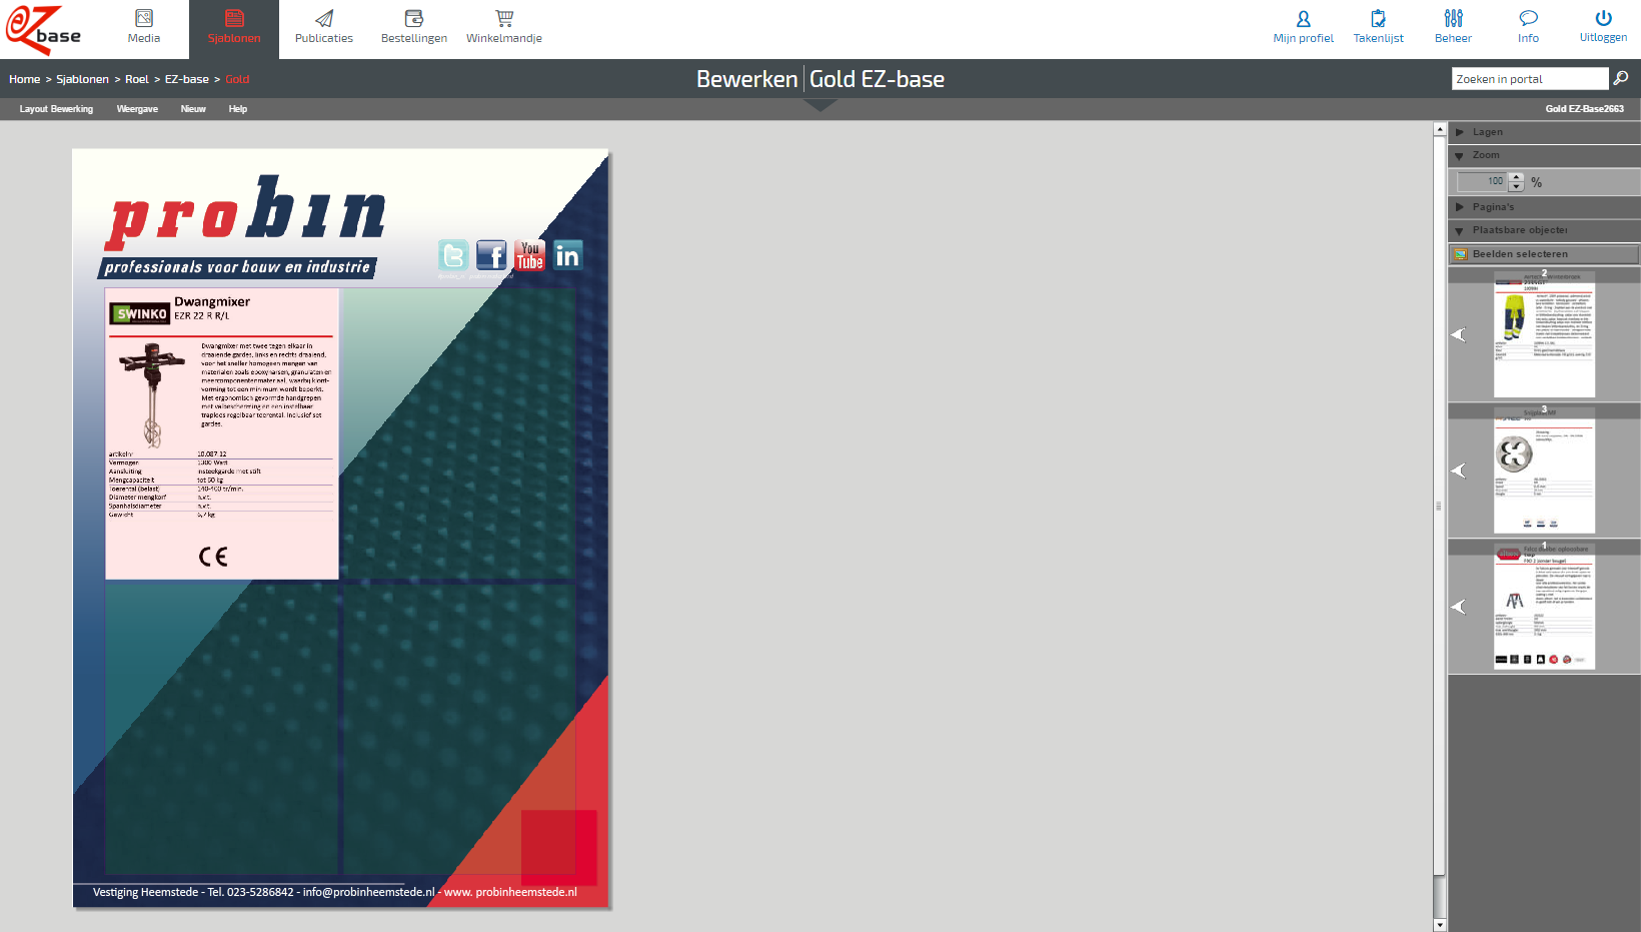The height and width of the screenshot is (932, 1641).
Task: Click the scrollbar up arrow
Action: coord(1440,129)
